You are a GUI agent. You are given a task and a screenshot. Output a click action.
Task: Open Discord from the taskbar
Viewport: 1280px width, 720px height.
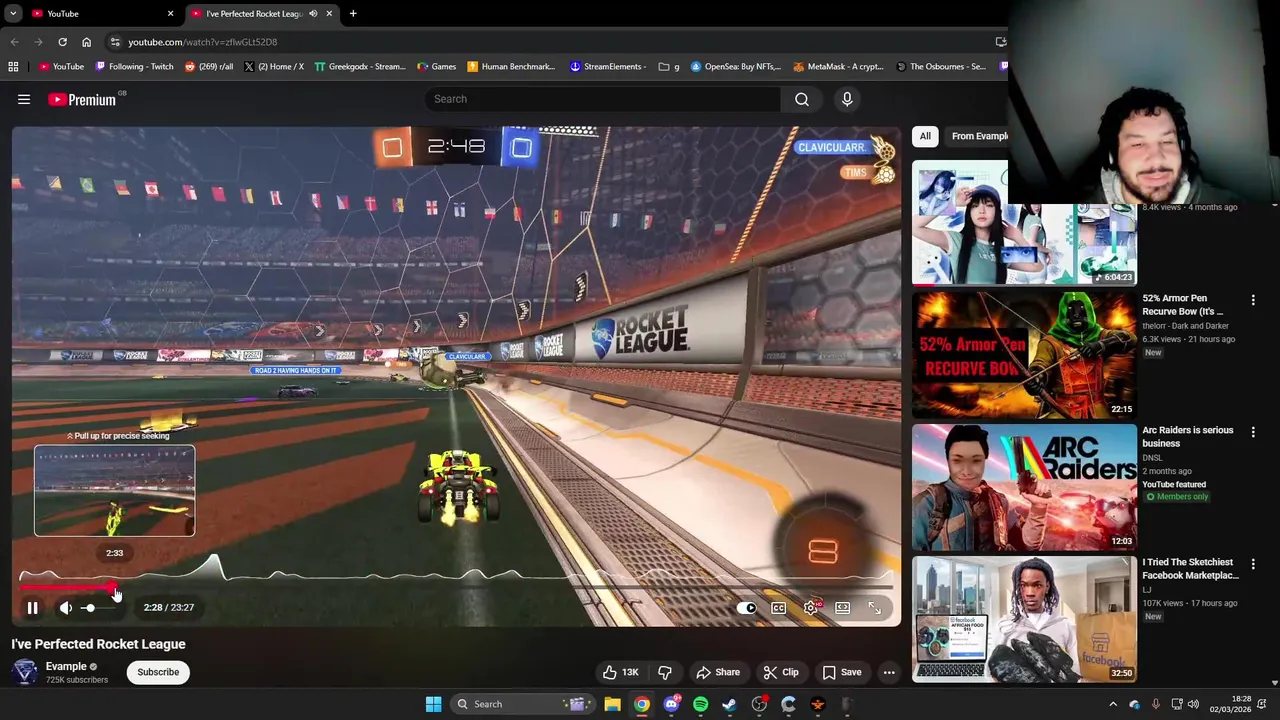coord(671,704)
